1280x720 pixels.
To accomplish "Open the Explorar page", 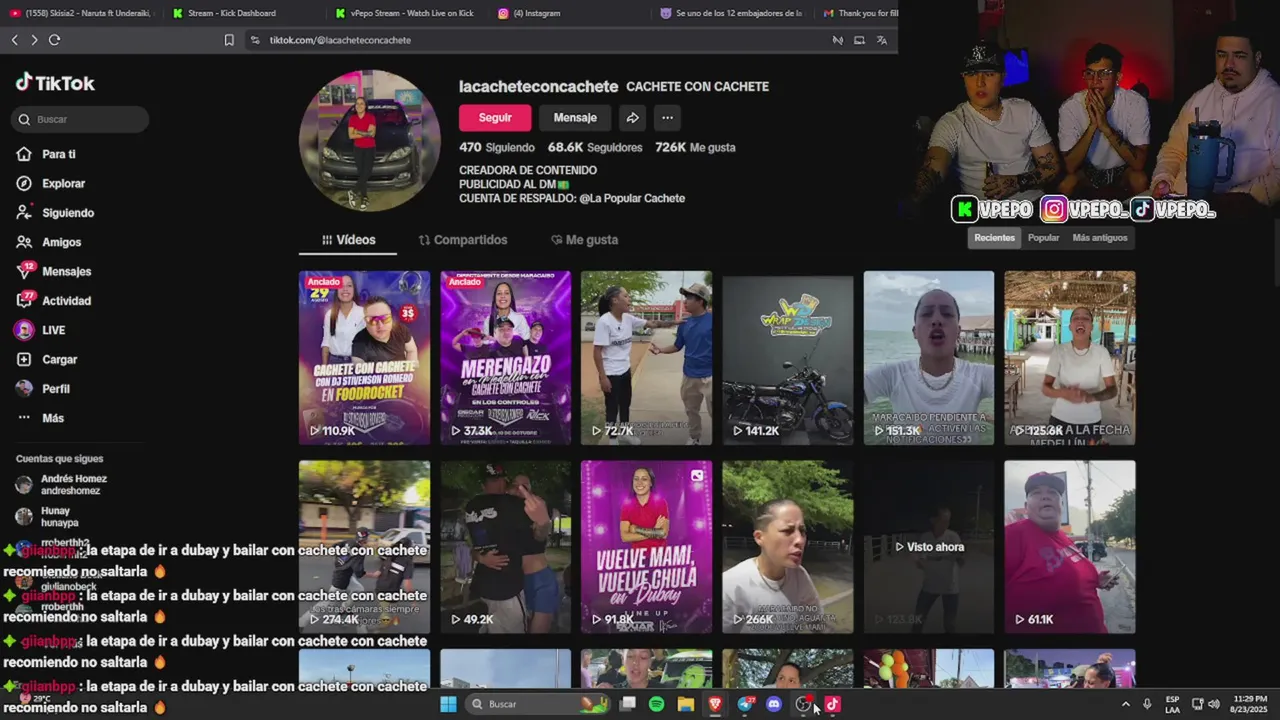I will pyautogui.click(x=51, y=184).
